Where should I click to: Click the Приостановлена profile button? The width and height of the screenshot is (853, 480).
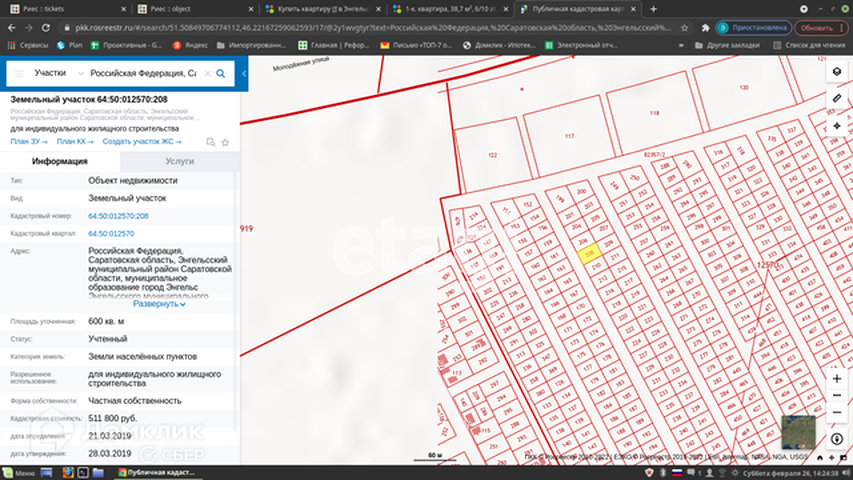(x=754, y=28)
